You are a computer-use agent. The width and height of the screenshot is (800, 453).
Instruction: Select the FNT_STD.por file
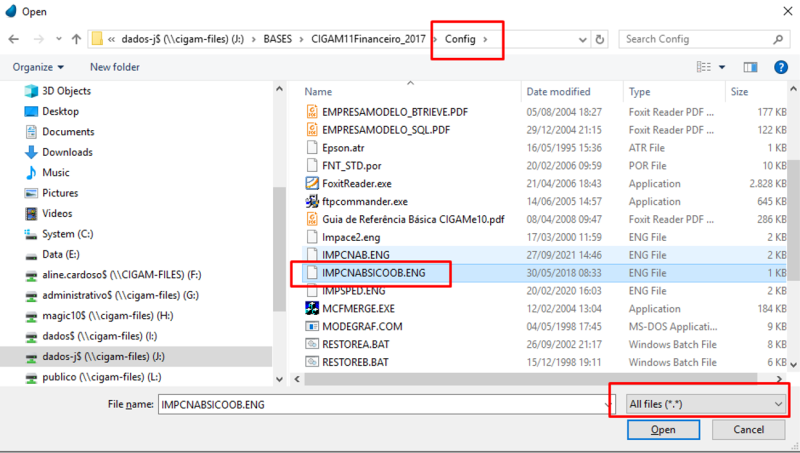point(352,166)
